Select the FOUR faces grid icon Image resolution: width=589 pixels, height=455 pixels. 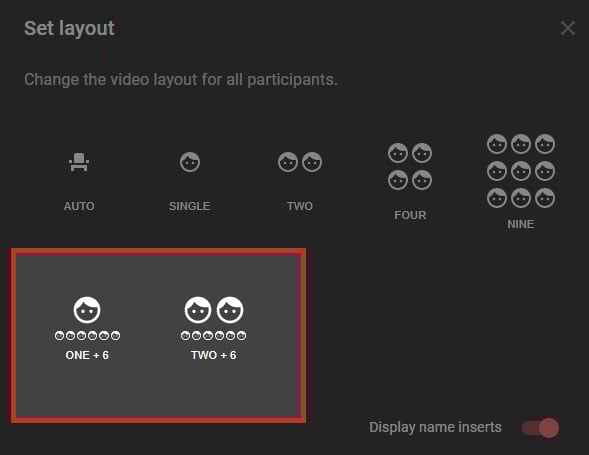click(410, 166)
